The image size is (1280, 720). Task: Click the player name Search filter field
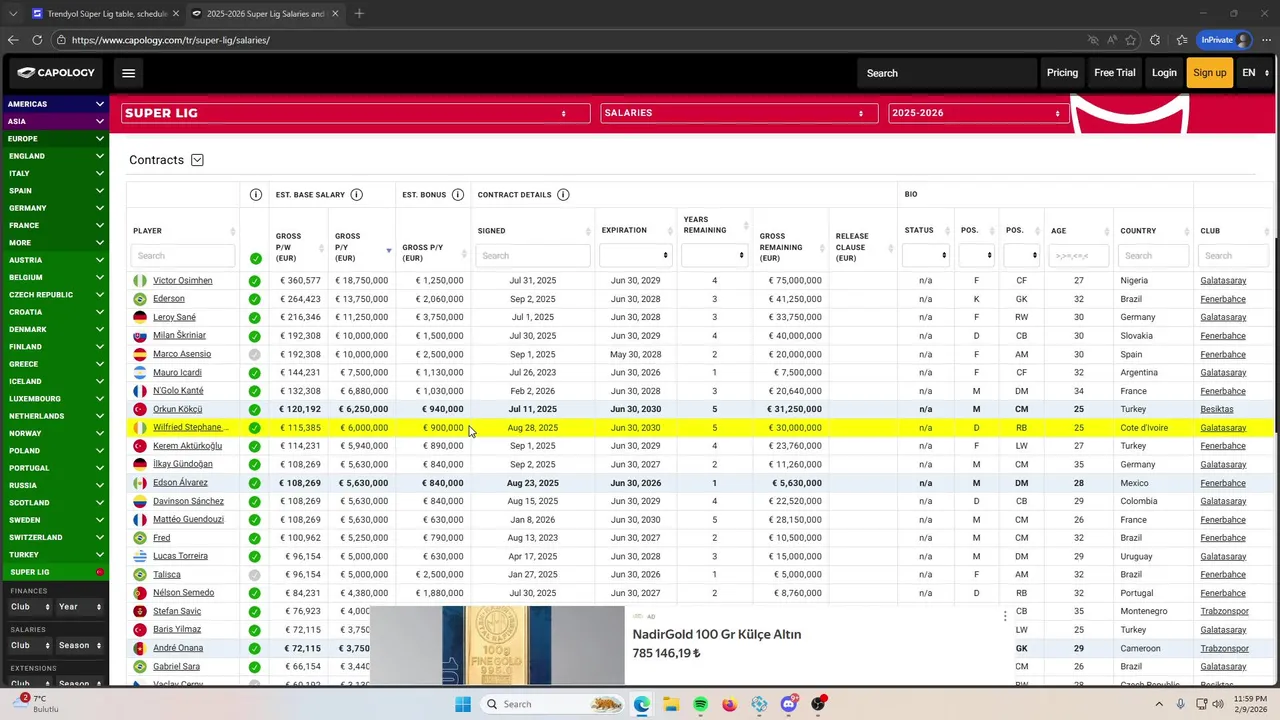coord(183,256)
